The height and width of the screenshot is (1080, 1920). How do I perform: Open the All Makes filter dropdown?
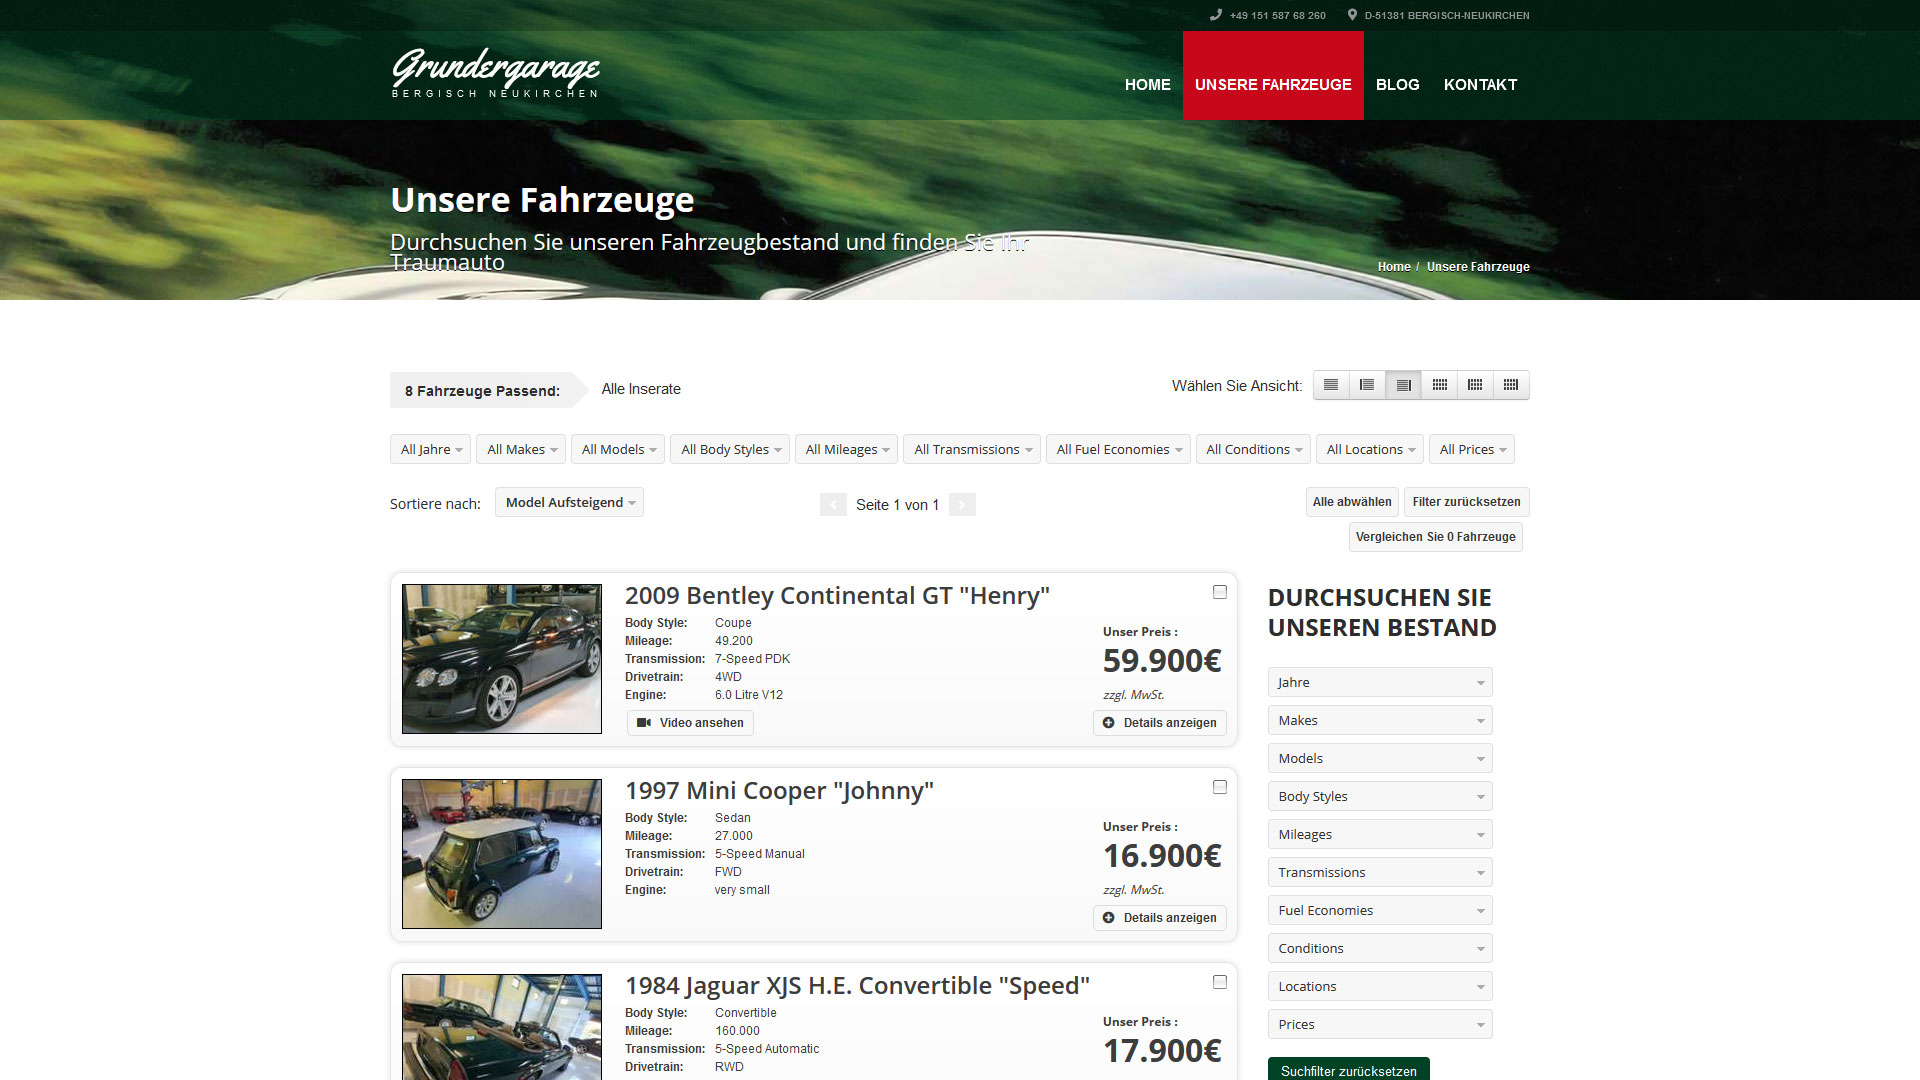coord(521,449)
